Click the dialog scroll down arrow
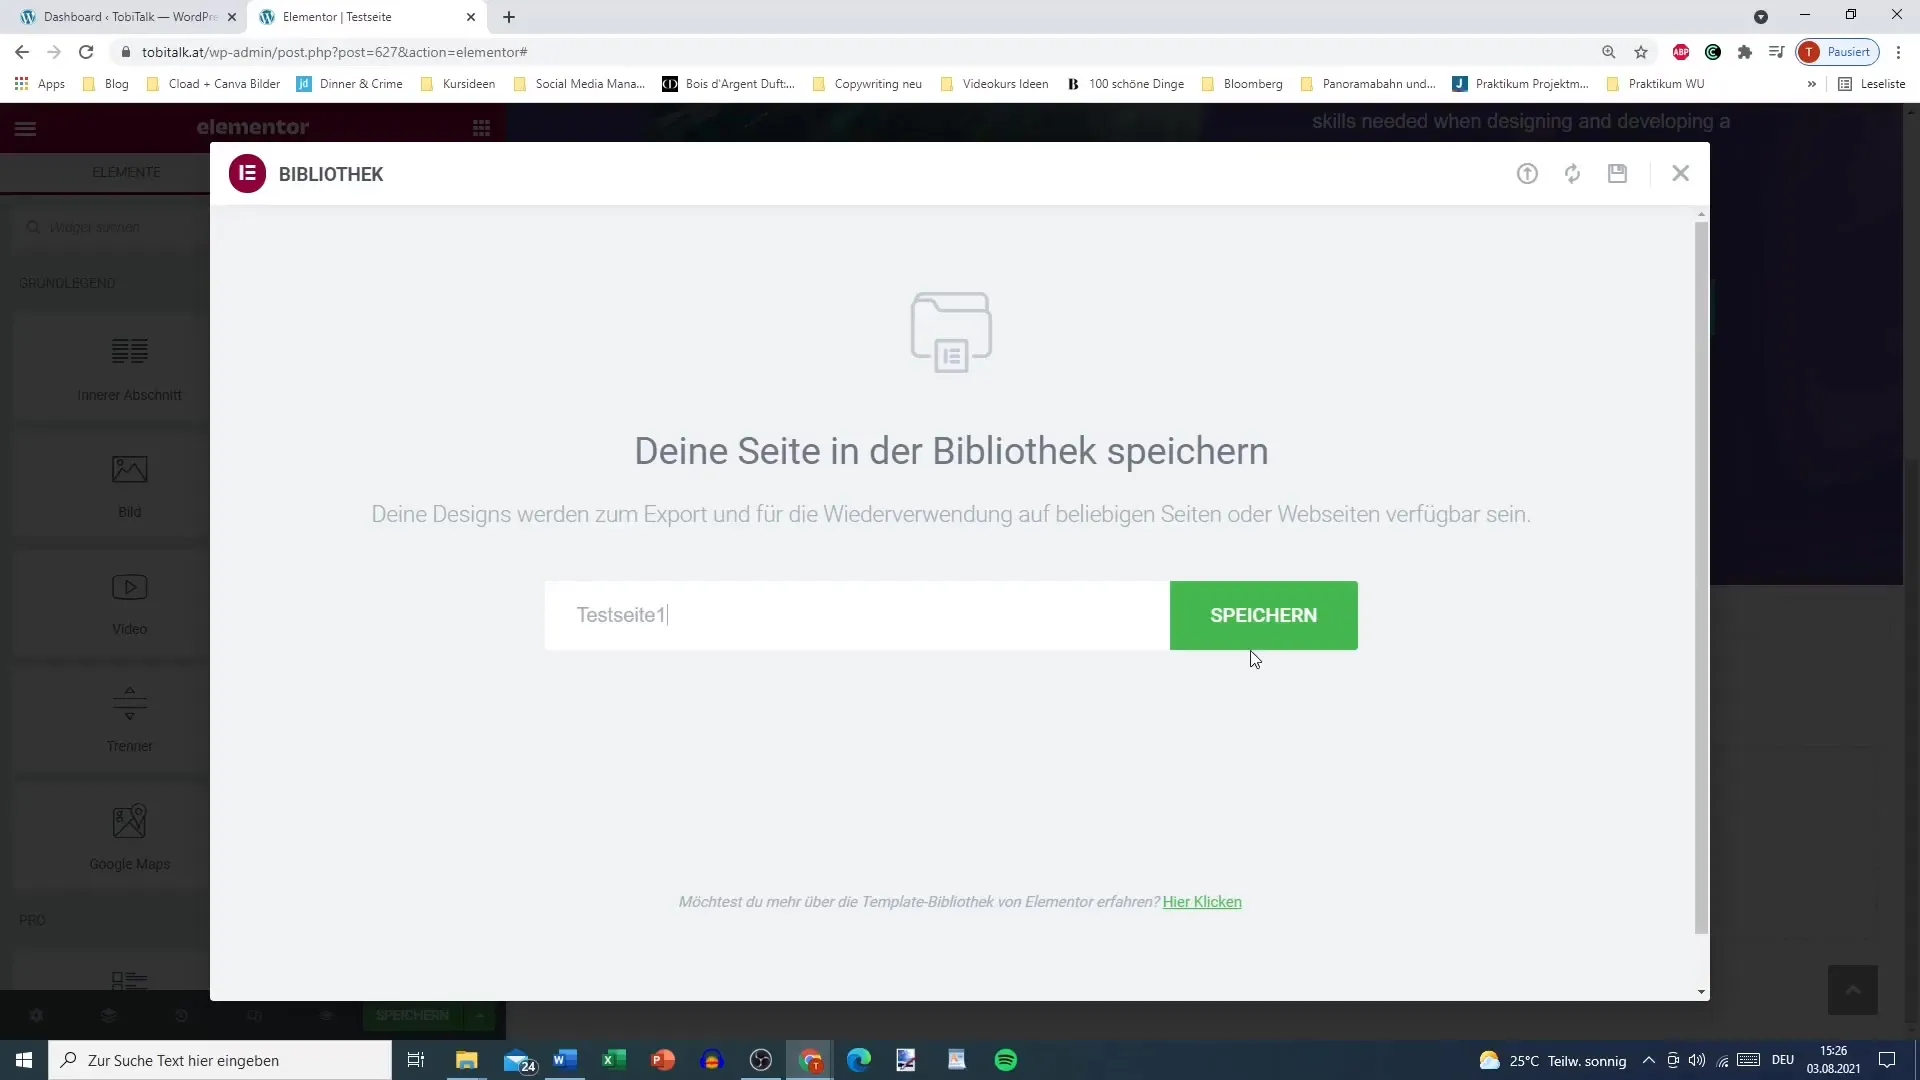Screen dimensions: 1920x1080 click(x=1701, y=992)
